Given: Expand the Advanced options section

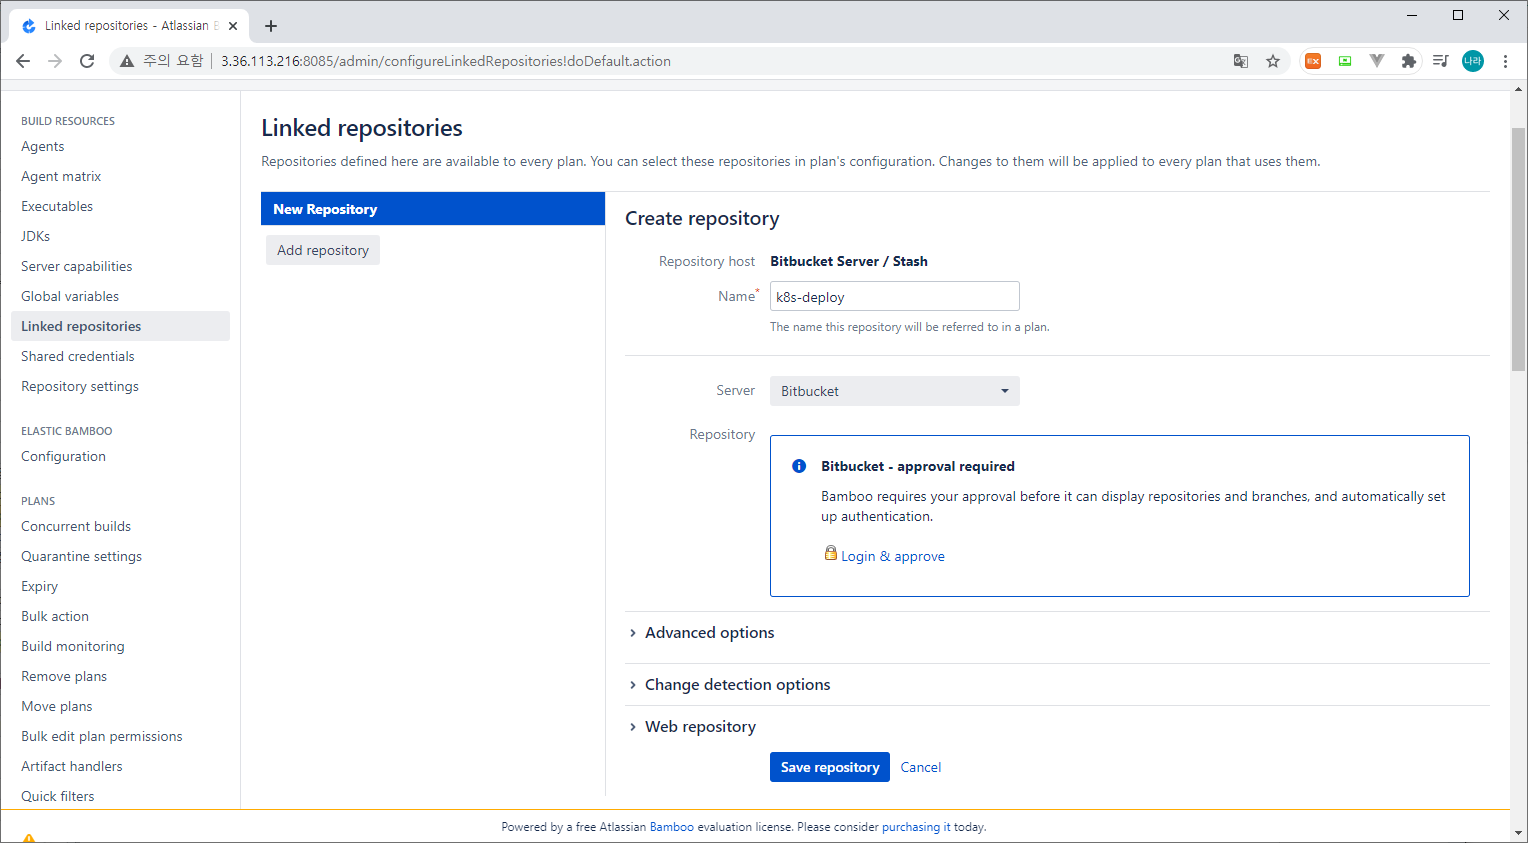Looking at the screenshot, I should 709,632.
